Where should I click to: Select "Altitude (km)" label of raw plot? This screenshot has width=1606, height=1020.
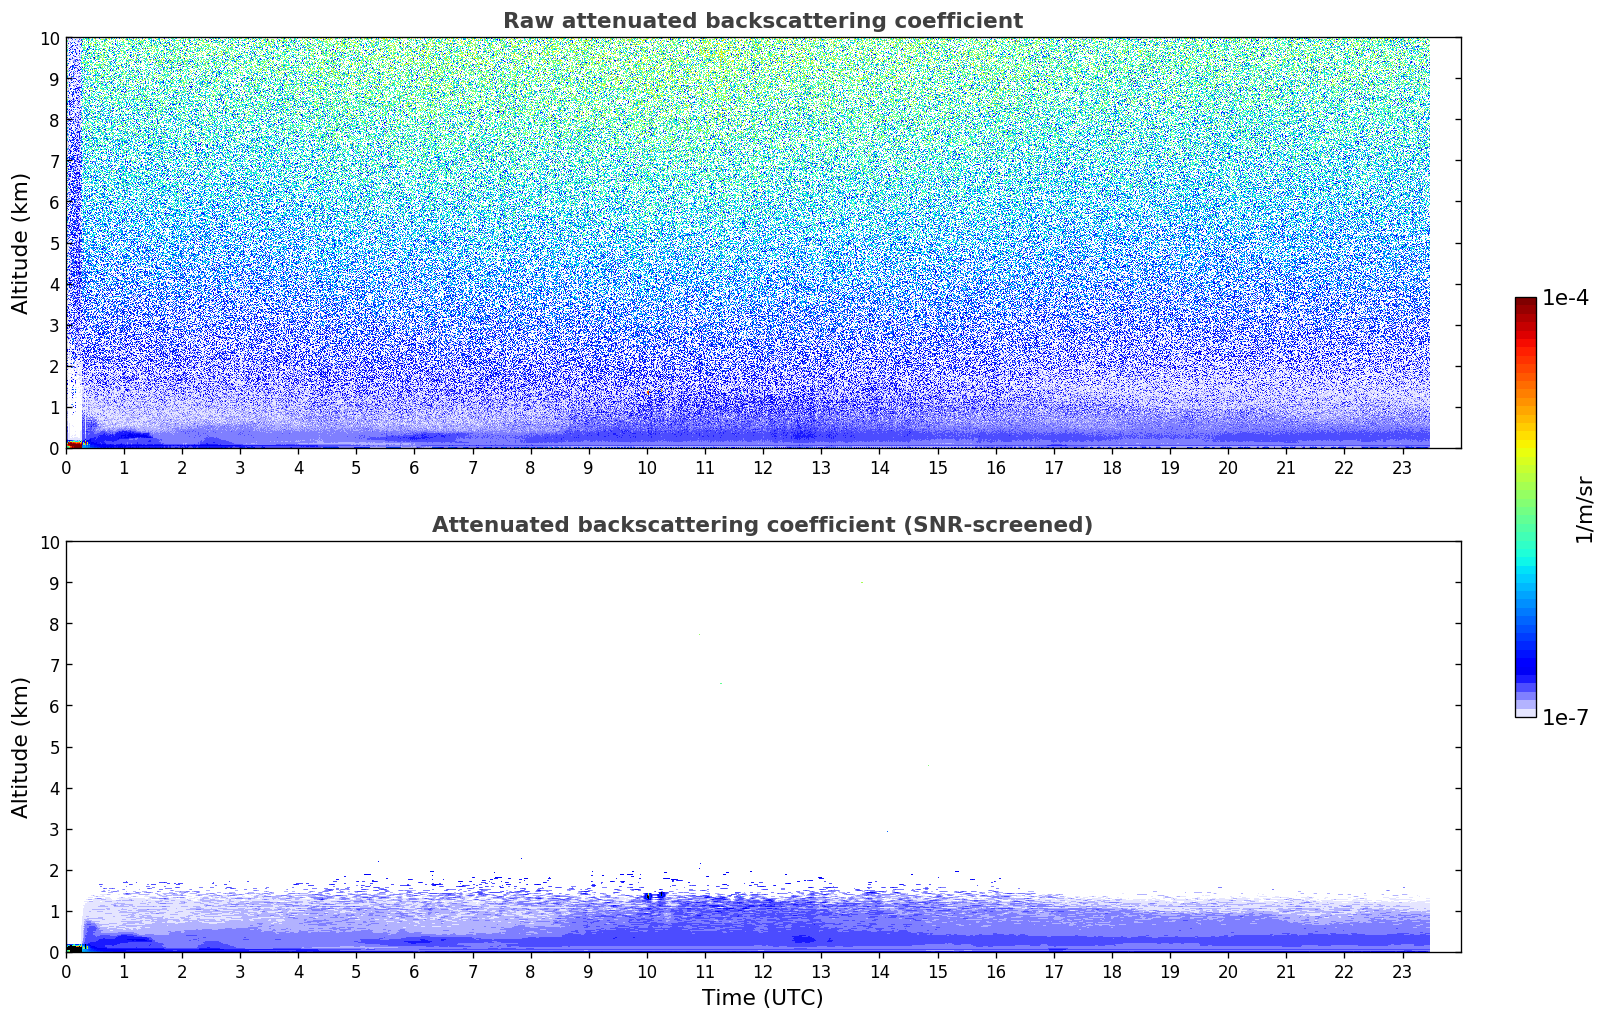21,243
